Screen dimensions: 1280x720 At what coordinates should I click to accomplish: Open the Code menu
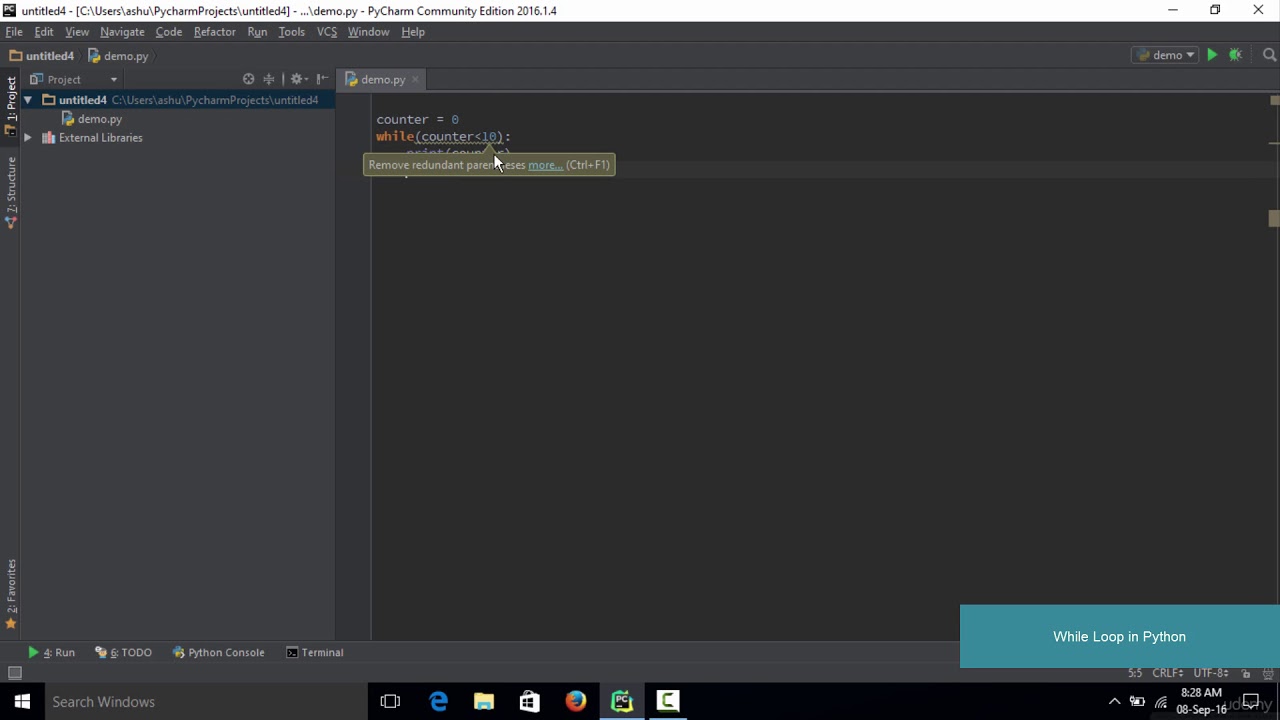[168, 32]
